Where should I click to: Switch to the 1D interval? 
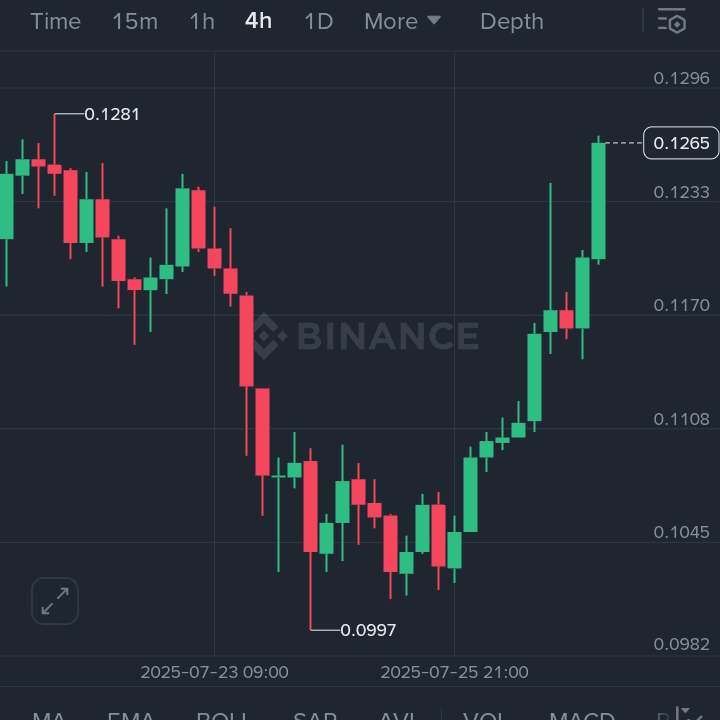point(318,21)
